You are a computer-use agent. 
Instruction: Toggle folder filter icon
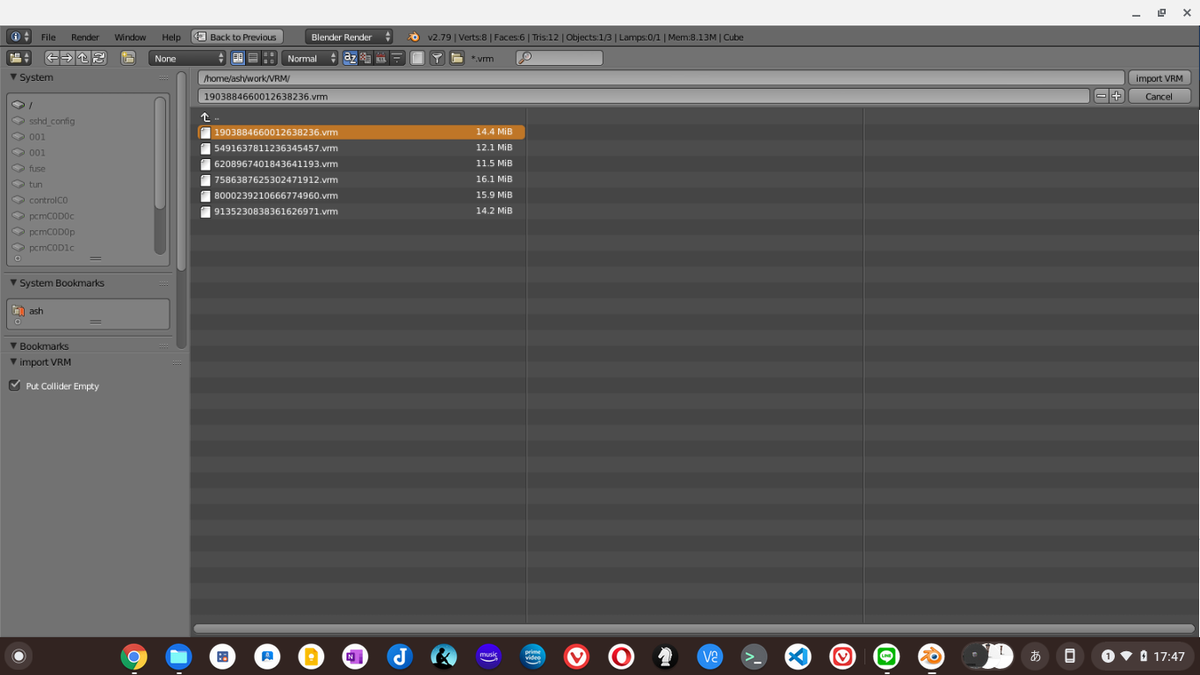click(x=456, y=58)
